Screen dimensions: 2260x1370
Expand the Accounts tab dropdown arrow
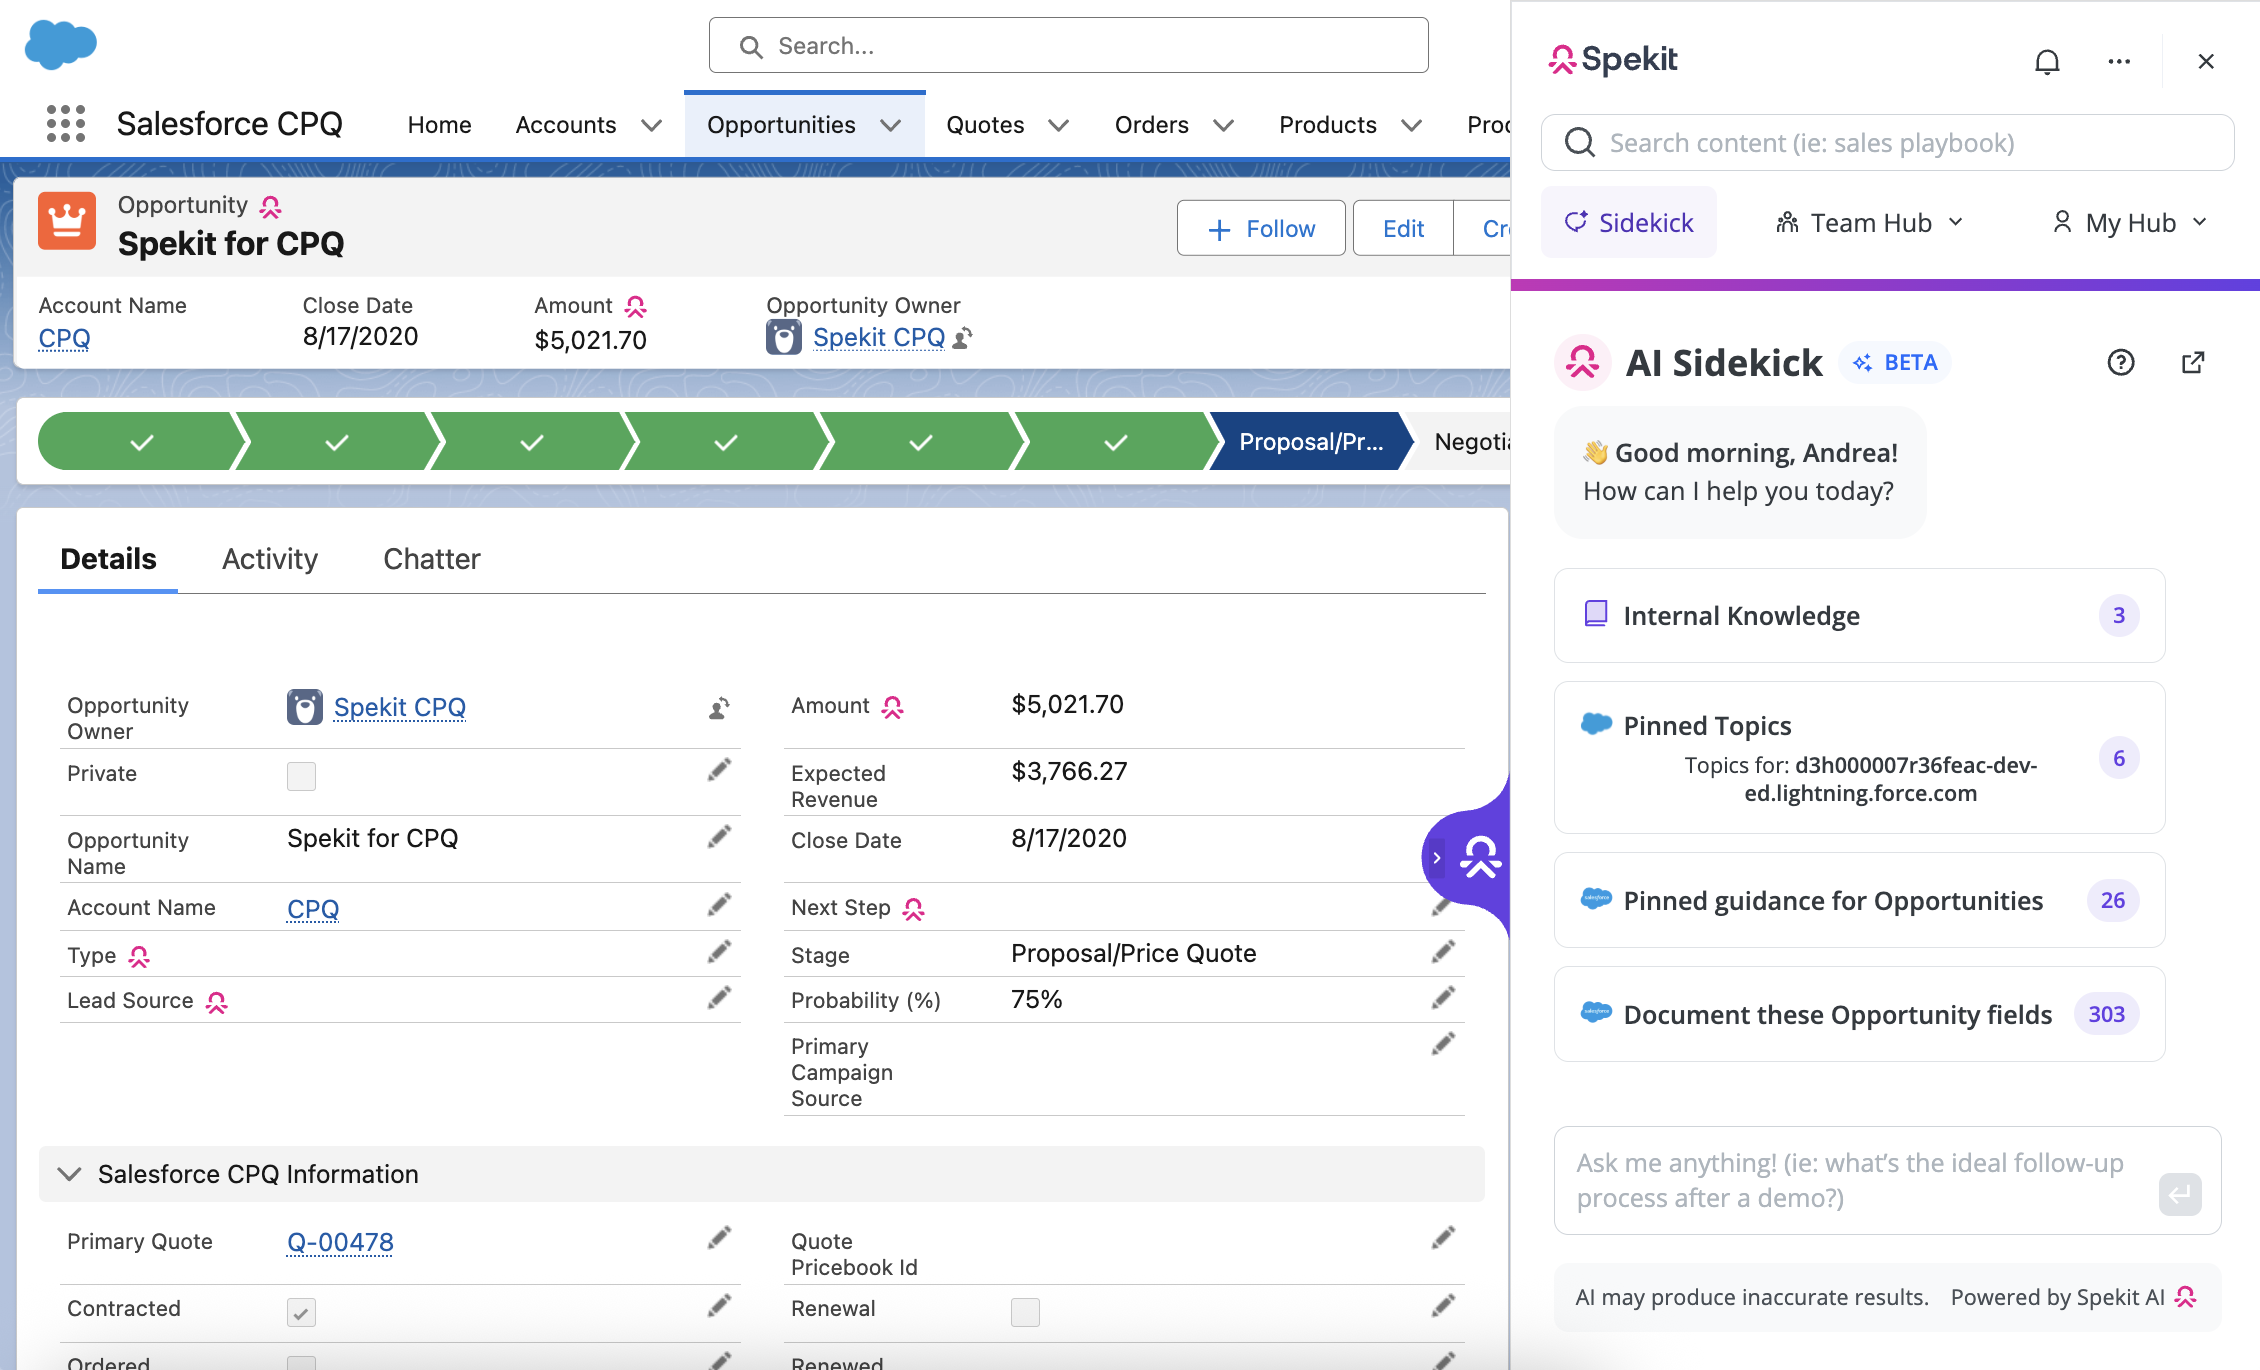click(x=651, y=125)
